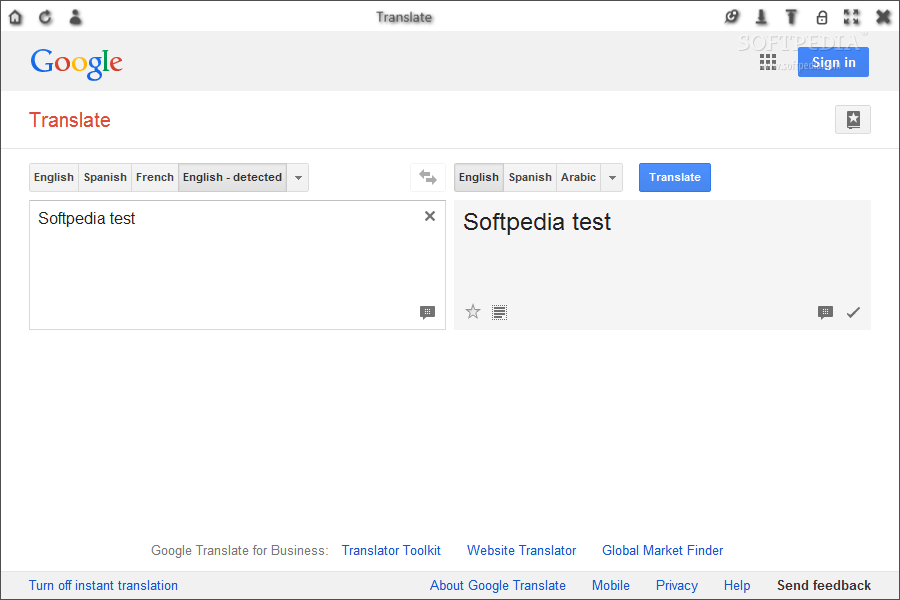Click the Home icon in title bar
This screenshot has height=600, width=900.
(x=15, y=17)
